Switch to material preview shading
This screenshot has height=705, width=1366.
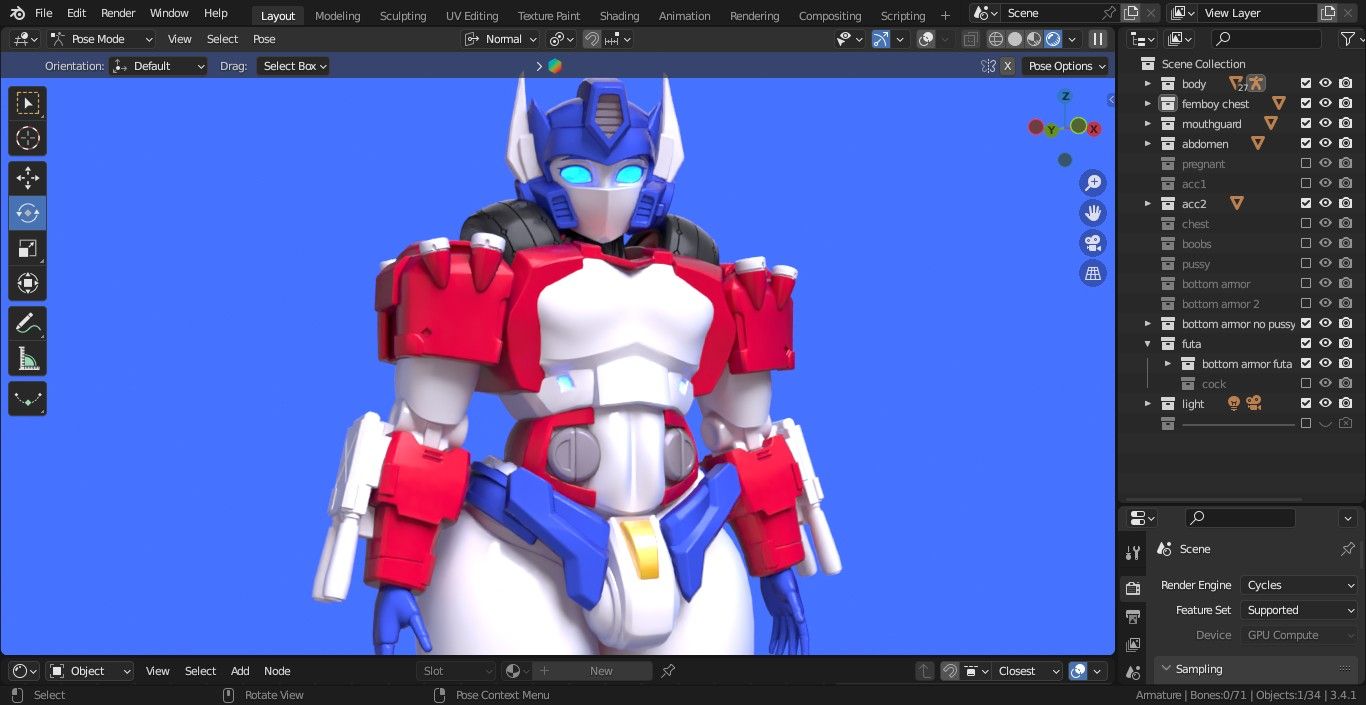[x=1034, y=39]
